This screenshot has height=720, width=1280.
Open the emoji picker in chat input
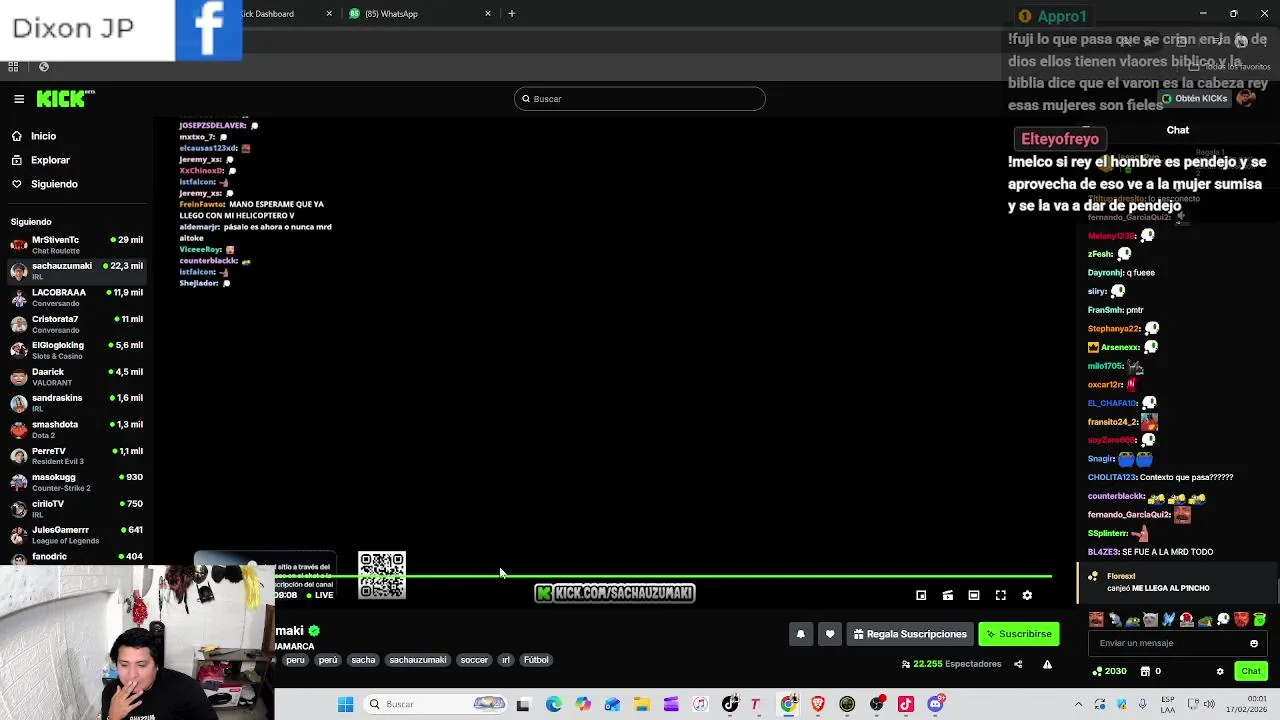coord(1254,644)
